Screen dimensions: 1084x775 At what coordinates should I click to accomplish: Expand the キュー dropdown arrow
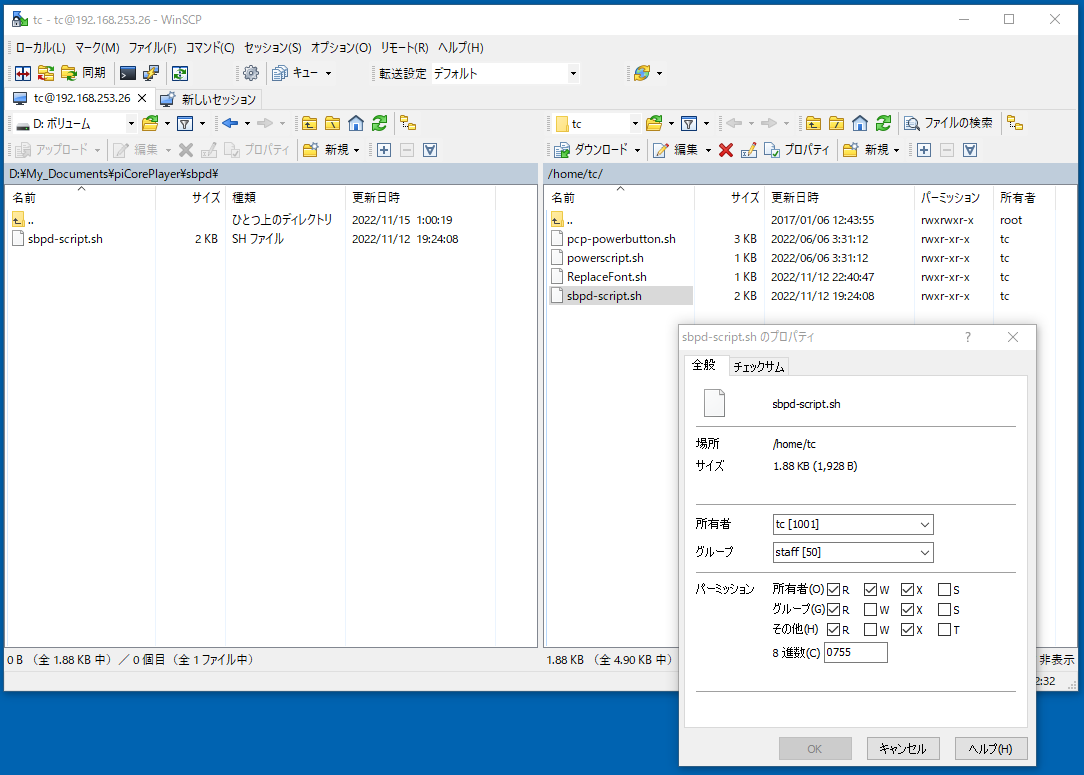(x=328, y=73)
